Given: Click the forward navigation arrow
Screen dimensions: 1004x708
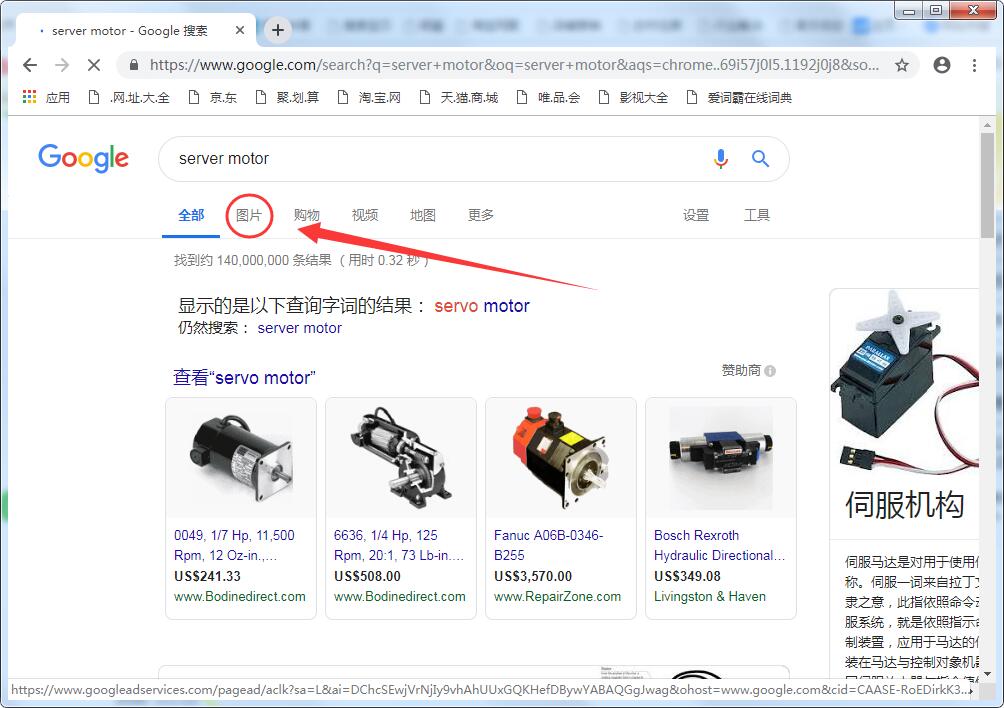Looking at the screenshot, I should [x=61, y=65].
